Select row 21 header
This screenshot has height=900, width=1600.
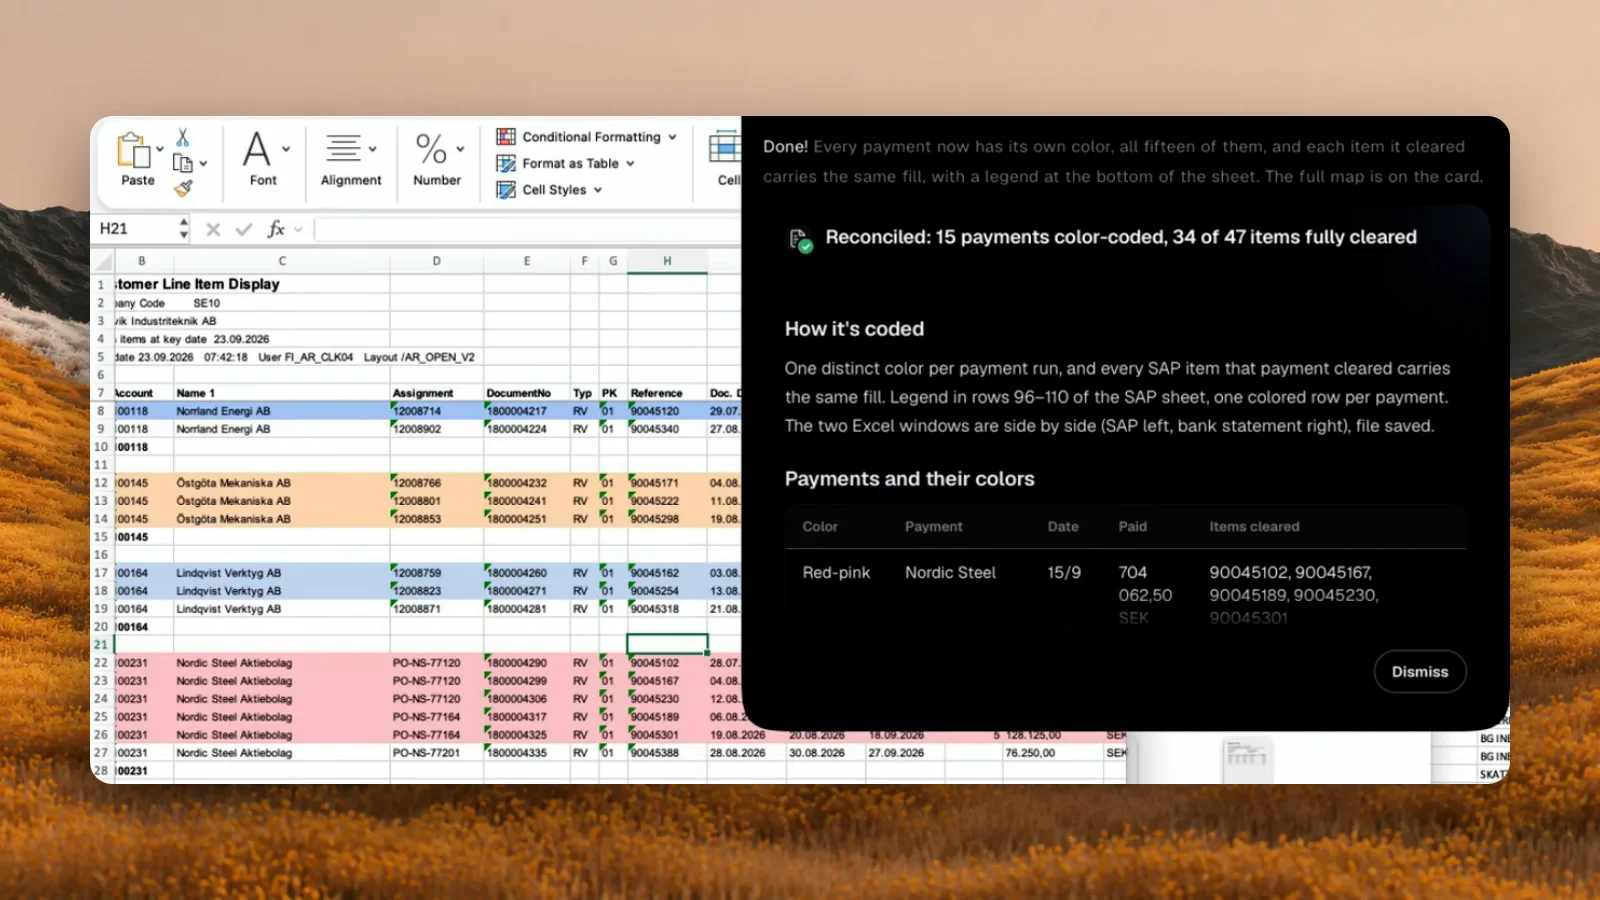[101, 645]
